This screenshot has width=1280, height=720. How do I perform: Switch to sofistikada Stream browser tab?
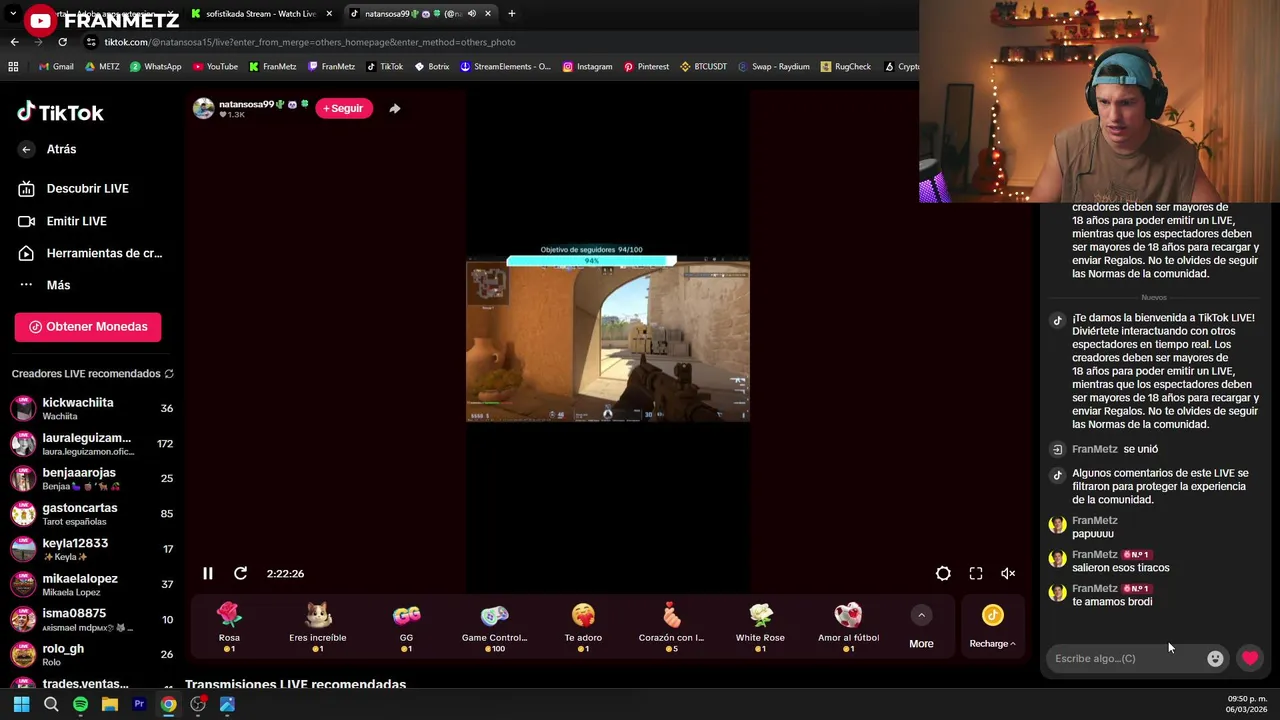pyautogui.click(x=260, y=14)
